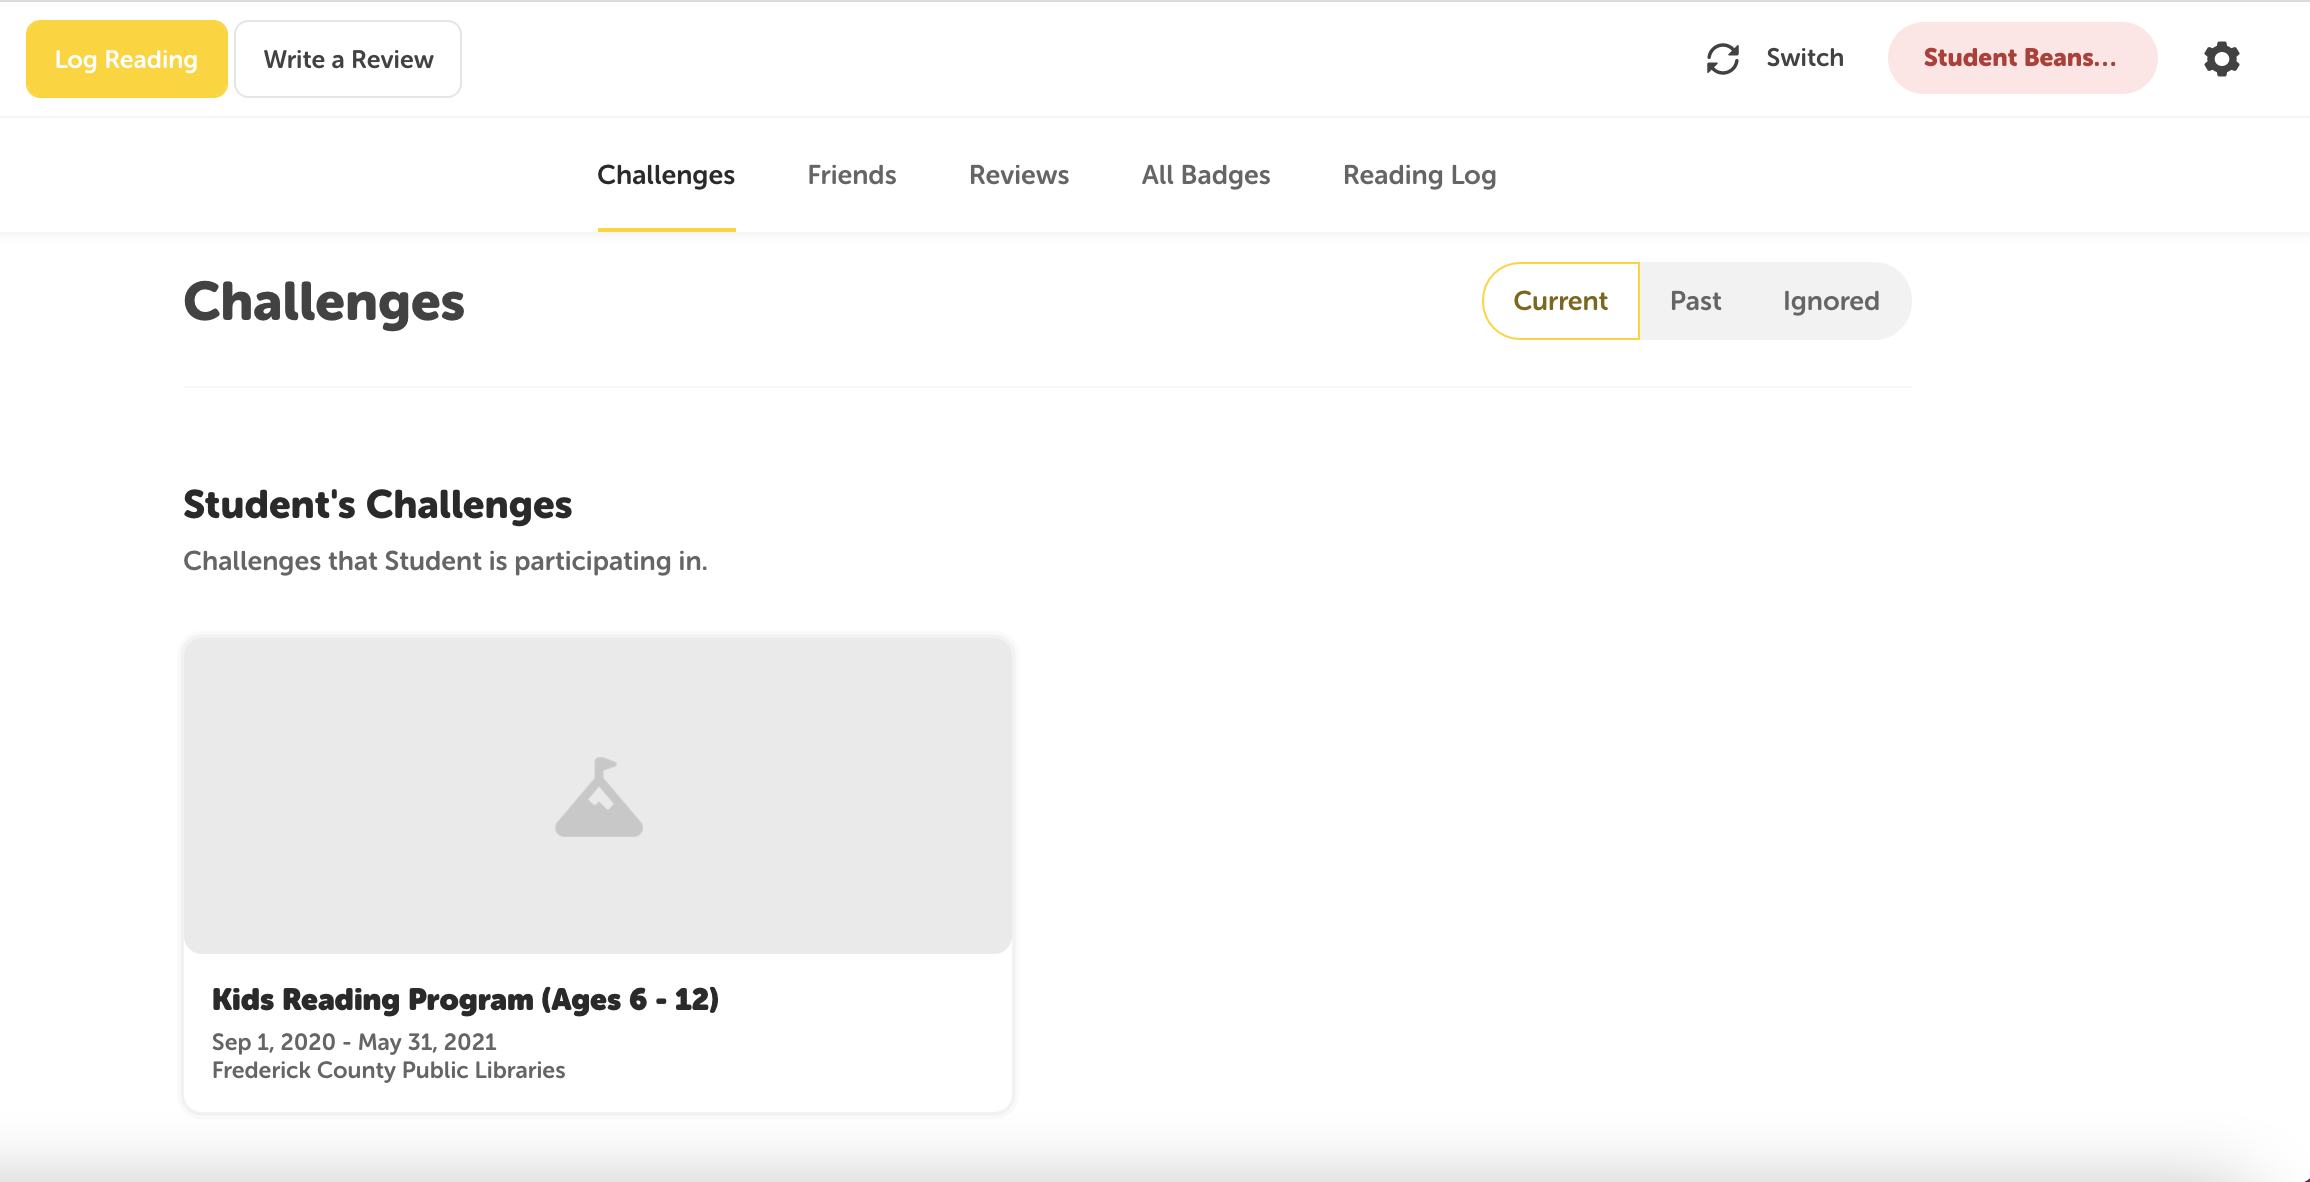The height and width of the screenshot is (1182, 2310).
Task: Open the Reviews tab
Action: pyautogui.click(x=1019, y=175)
